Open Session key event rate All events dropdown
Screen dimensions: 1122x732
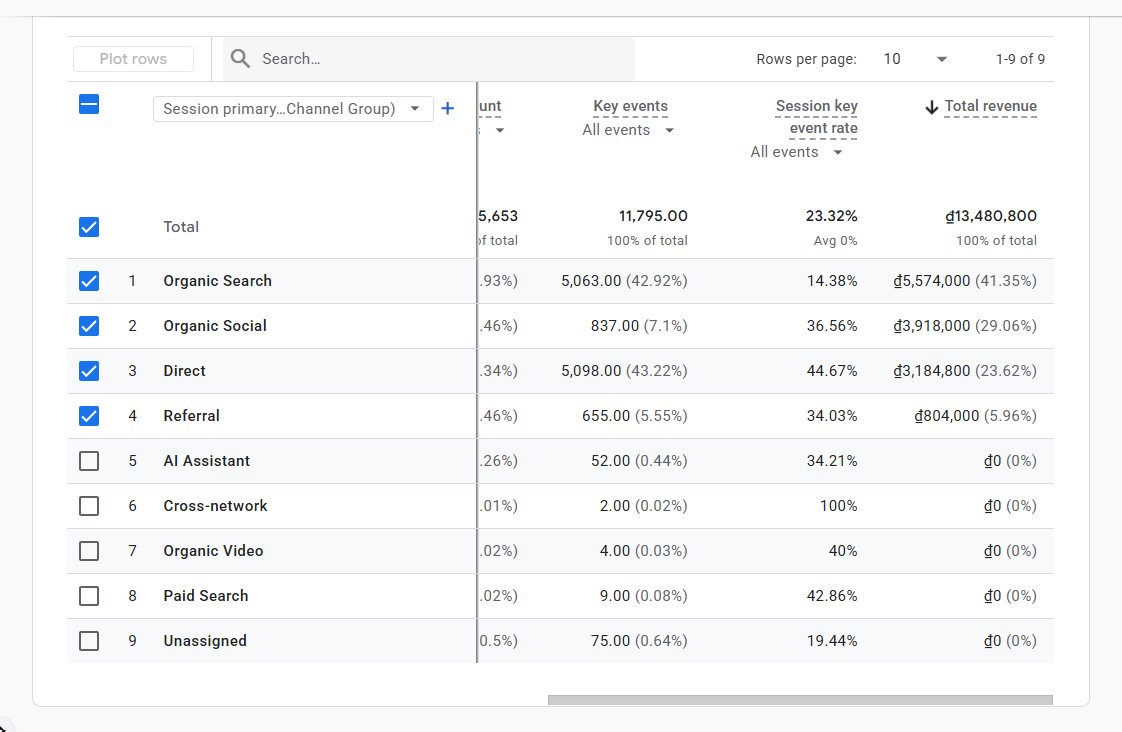(796, 152)
